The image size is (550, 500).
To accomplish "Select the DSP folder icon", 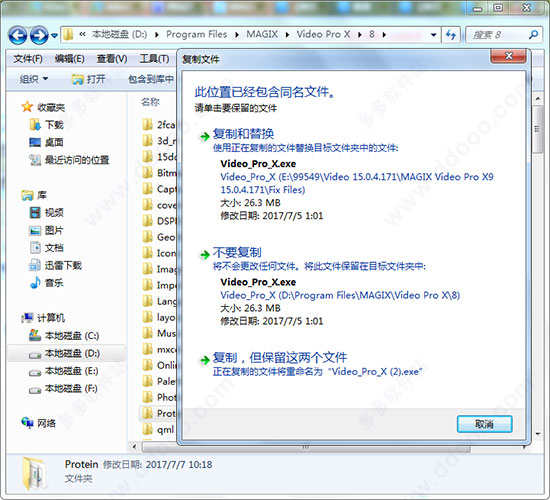I will 148,221.
